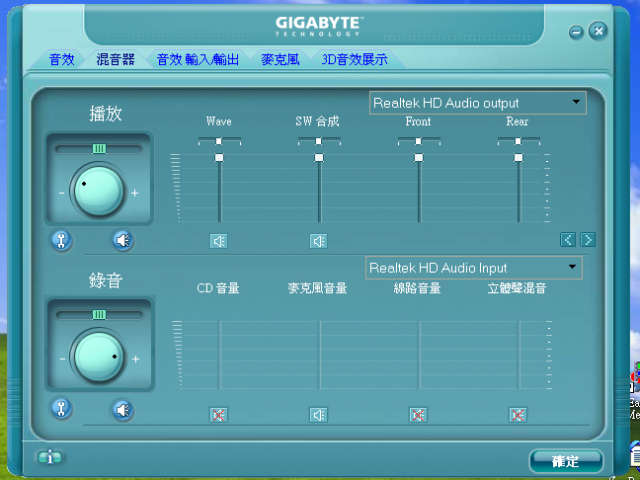Click the CD 音量 label

[x=218, y=289]
